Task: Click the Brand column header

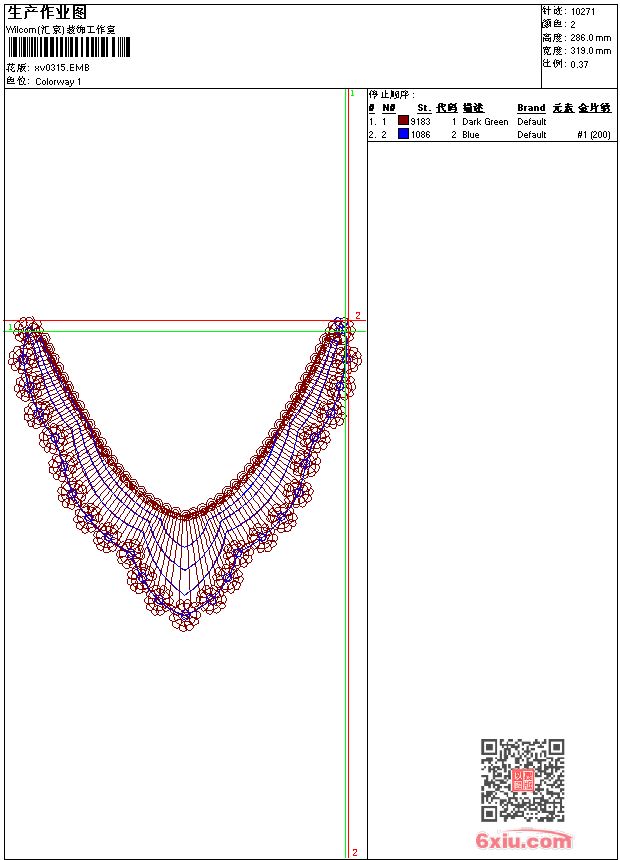Action: pyautogui.click(x=531, y=108)
